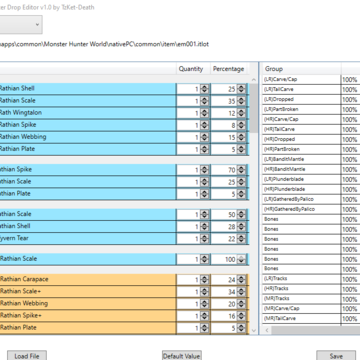Viewport: 360px width, 360px height.
Task: Click percentage spinner arrows for Rathian Scale+
Action: (x=241, y=292)
